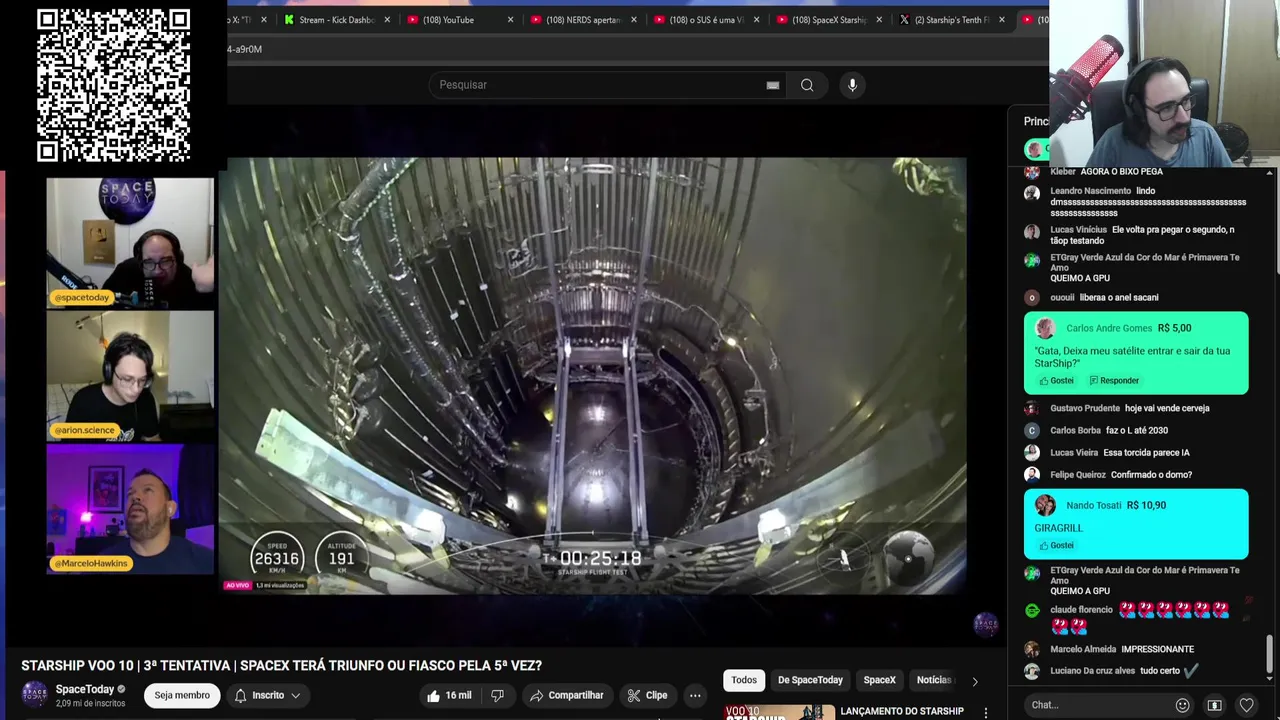Viewport: 1280px width, 720px height.
Task: Click Luciano Da cruz alves's chat avatar
Action: [1032, 671]
